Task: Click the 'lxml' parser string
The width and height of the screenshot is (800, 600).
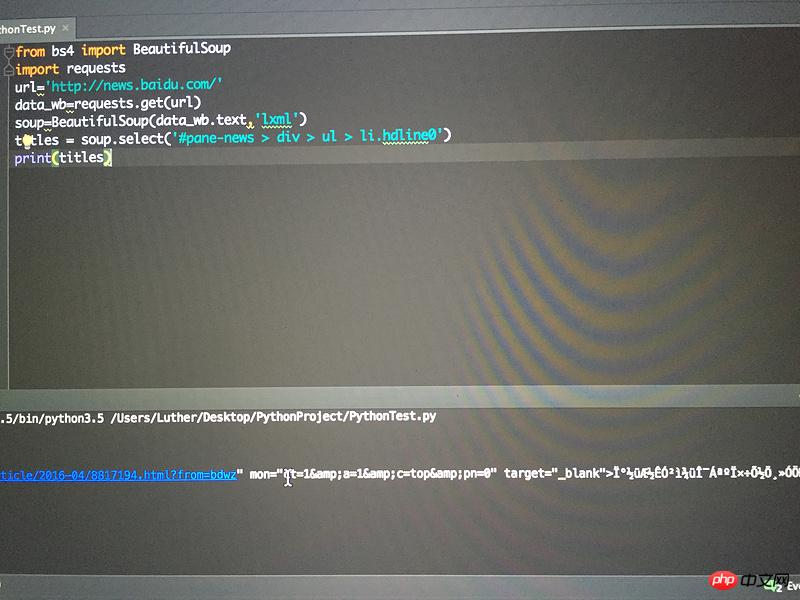Action: click(276, 120)
